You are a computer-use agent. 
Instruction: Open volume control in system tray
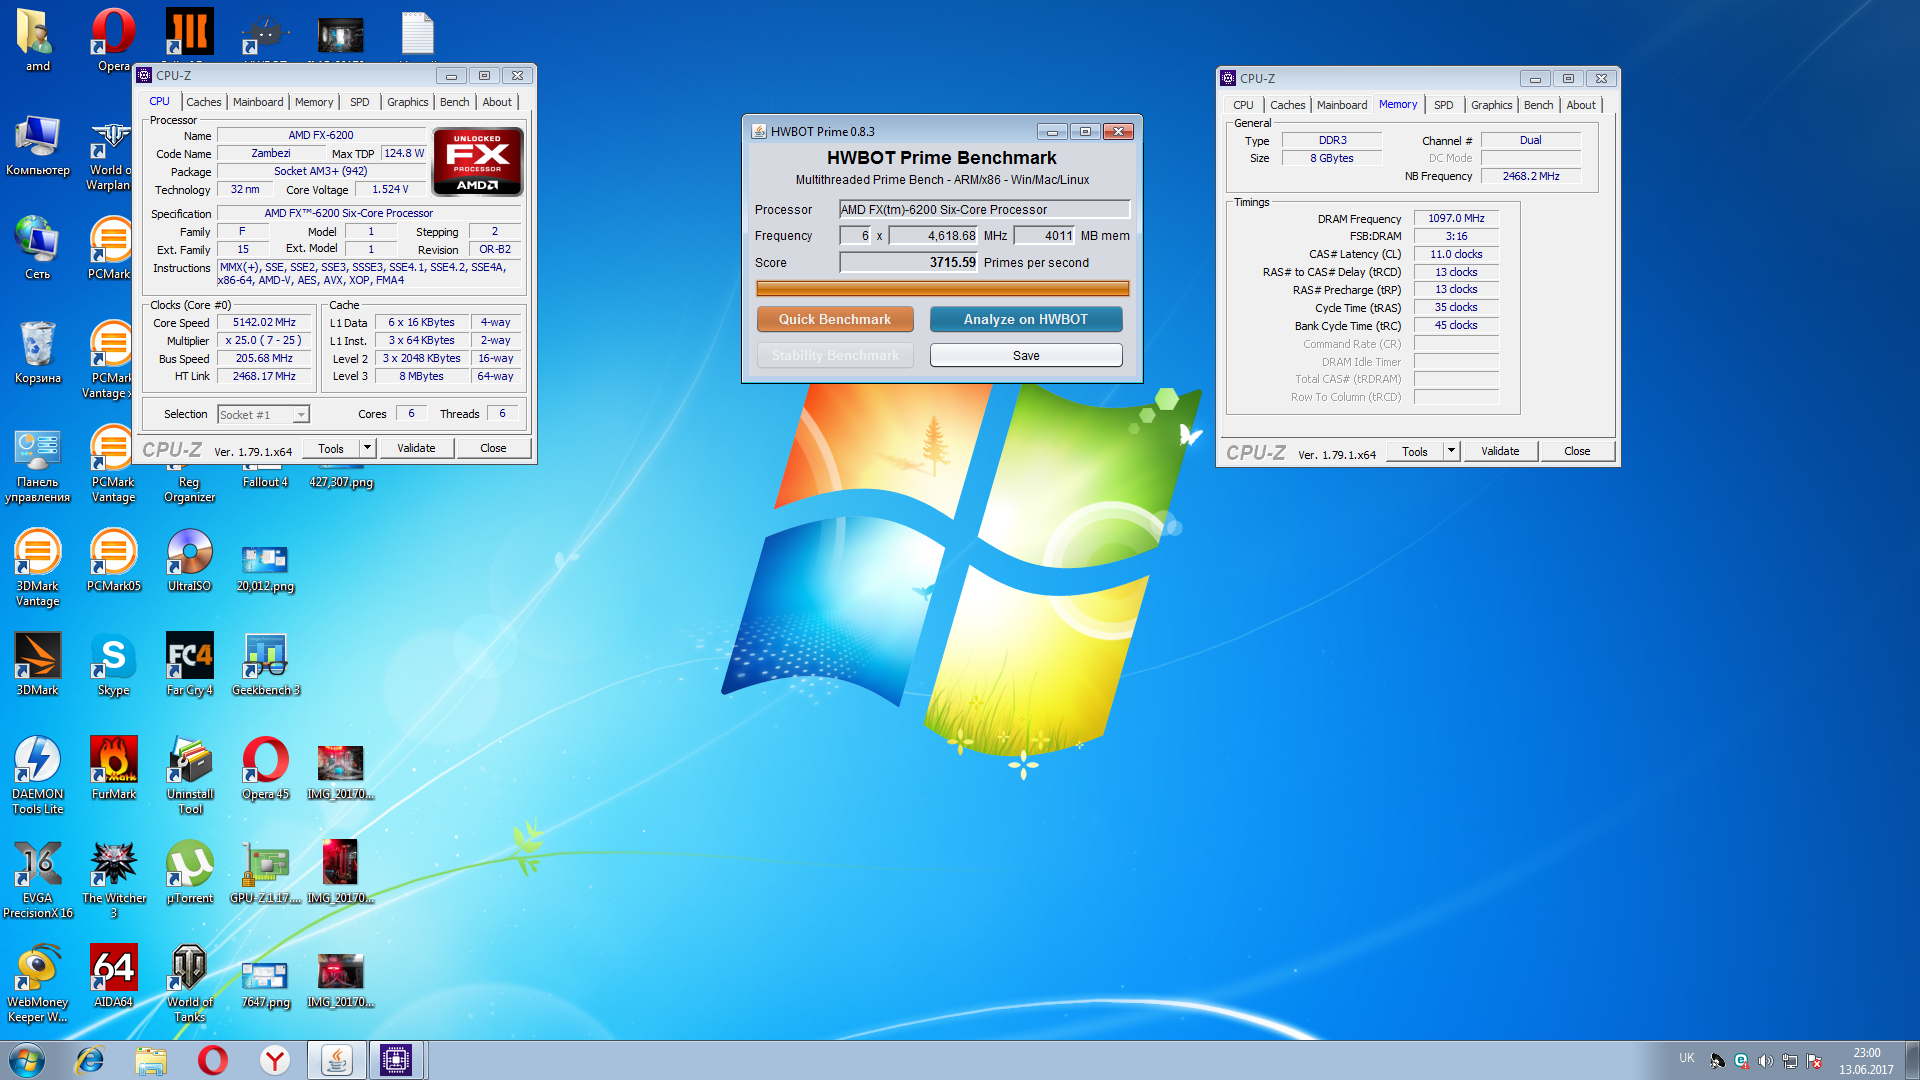coord(1765,1061)
